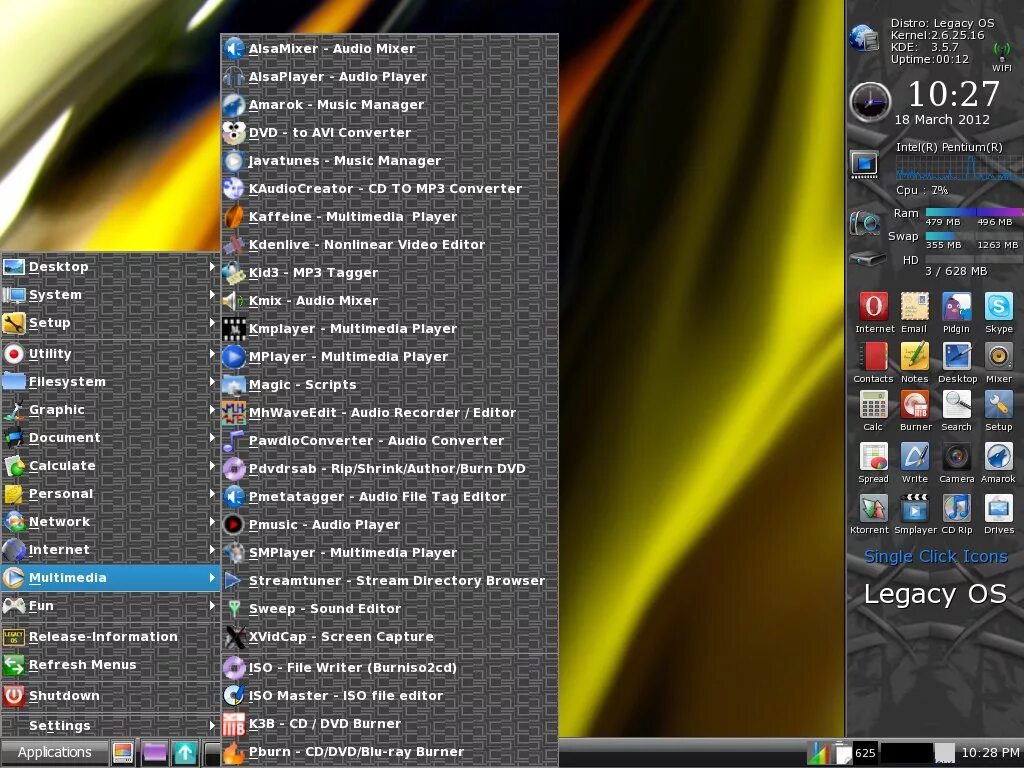This screenshot has height=768, width=1024.
Task: Open Release-Information menu entry
Action: tap(110, 637)
